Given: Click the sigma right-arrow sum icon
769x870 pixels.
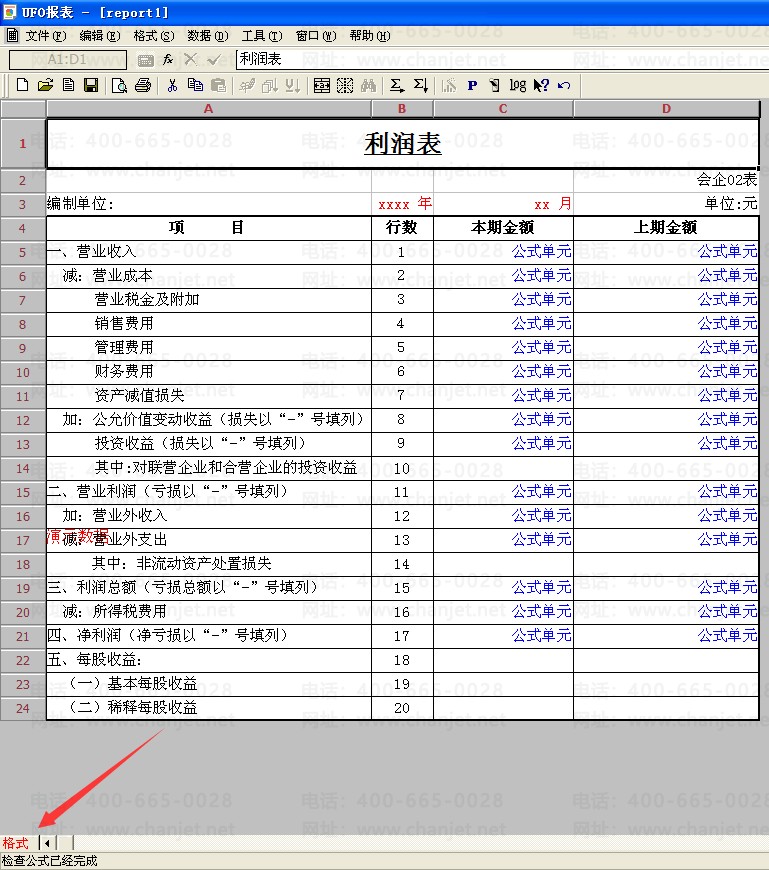Looking at the screenshot, I should click(397, 85).
